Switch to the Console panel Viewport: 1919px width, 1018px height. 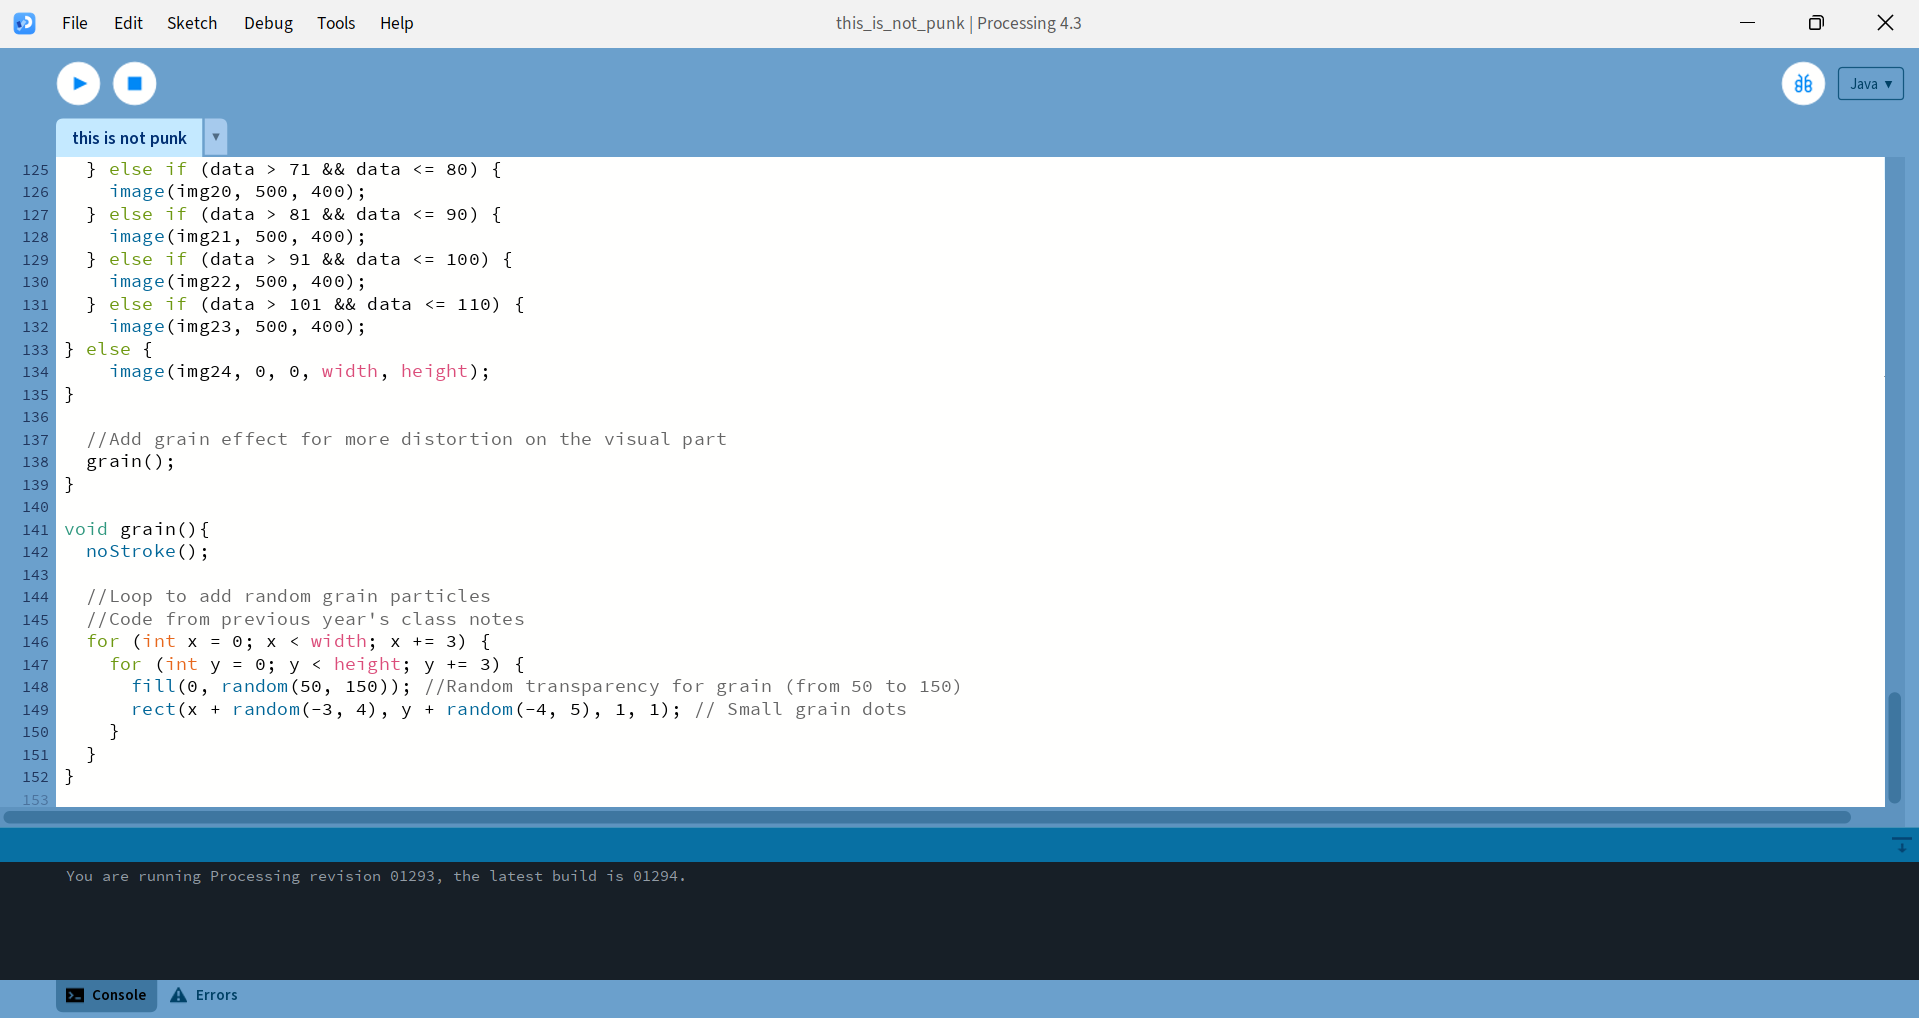click(x=107, y=995)
